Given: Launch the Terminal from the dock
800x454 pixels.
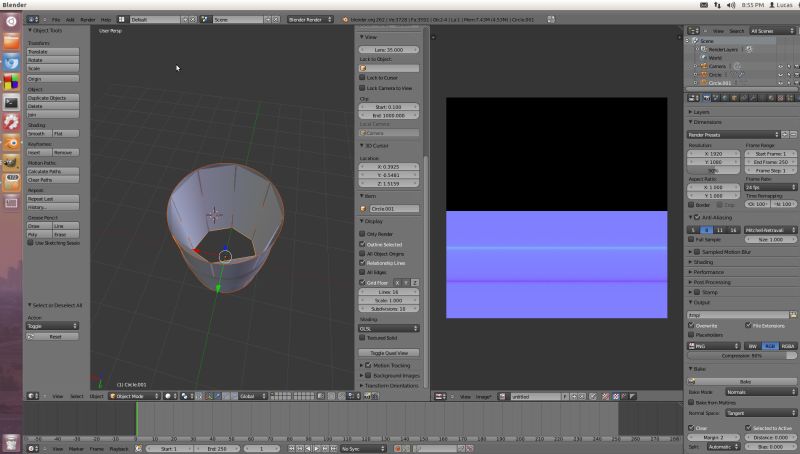Looking at the screenshot, I should point(11,103).
